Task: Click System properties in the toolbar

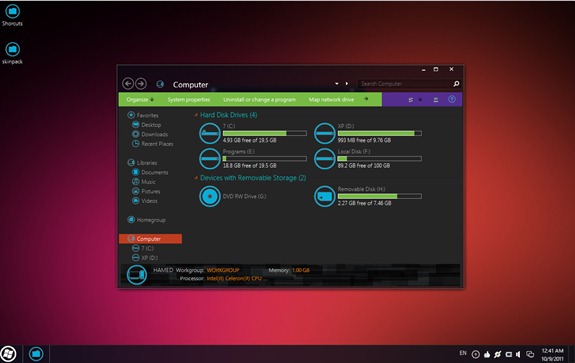Action: tap(189, 100)
